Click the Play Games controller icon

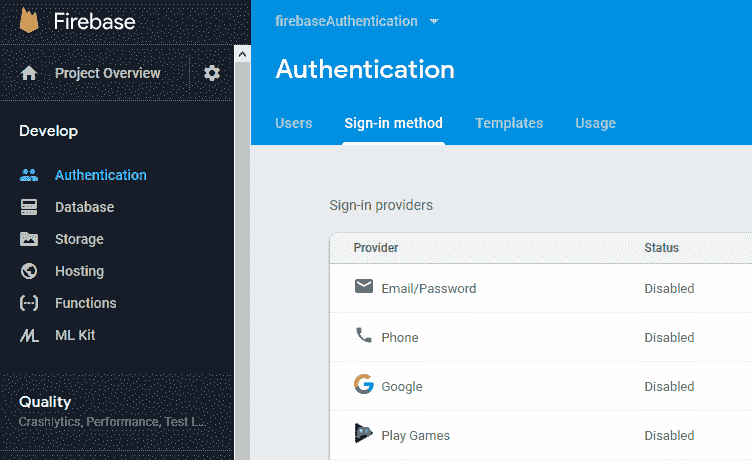tap(364, 433)
